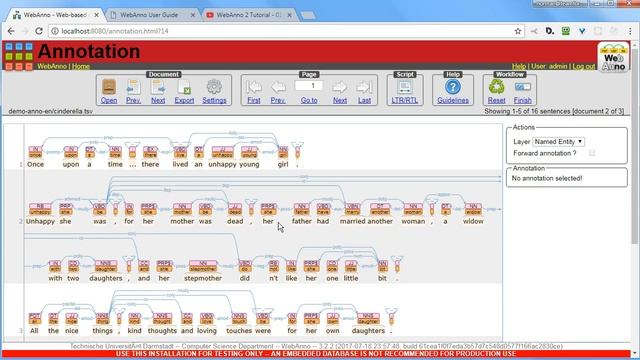Click the WebAnno logo in header corner
640x360 pixels.
613,57
